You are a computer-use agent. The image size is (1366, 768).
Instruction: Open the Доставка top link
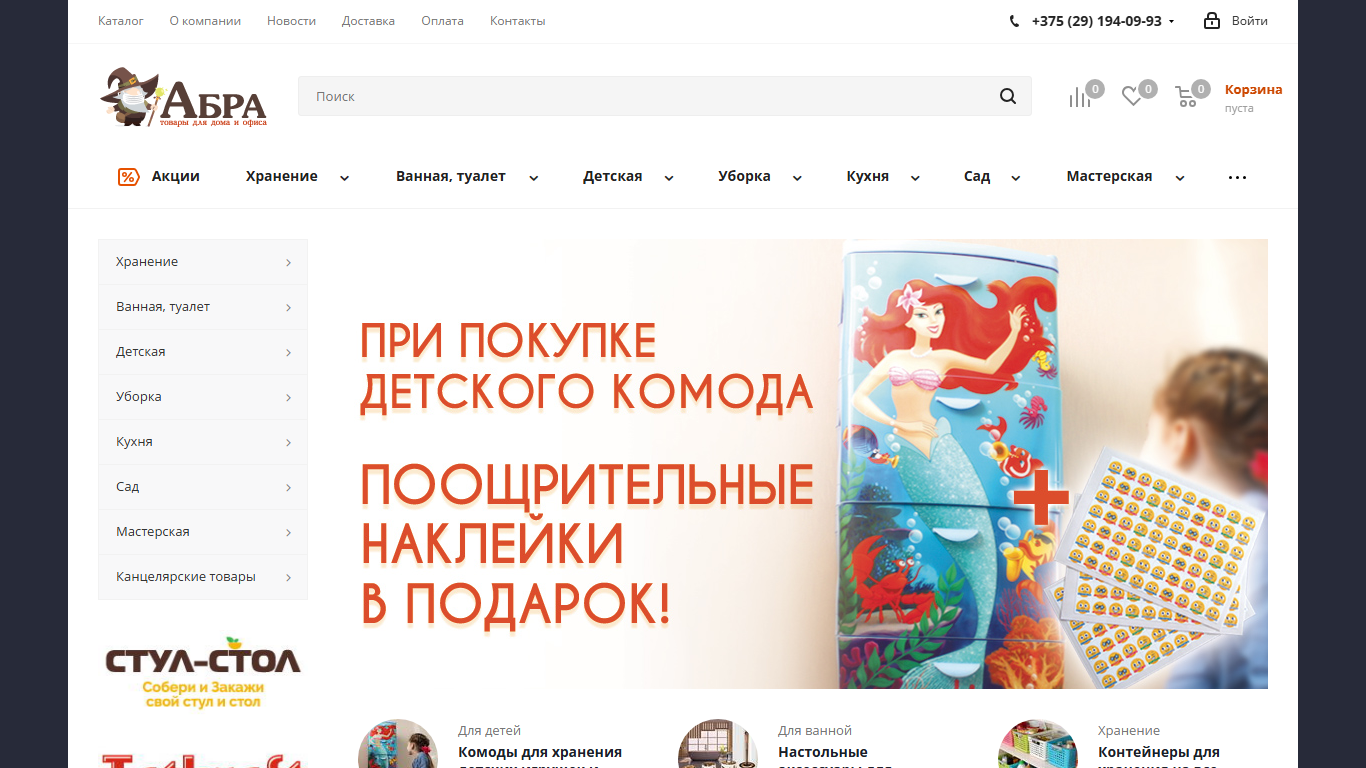click(368, 21)
